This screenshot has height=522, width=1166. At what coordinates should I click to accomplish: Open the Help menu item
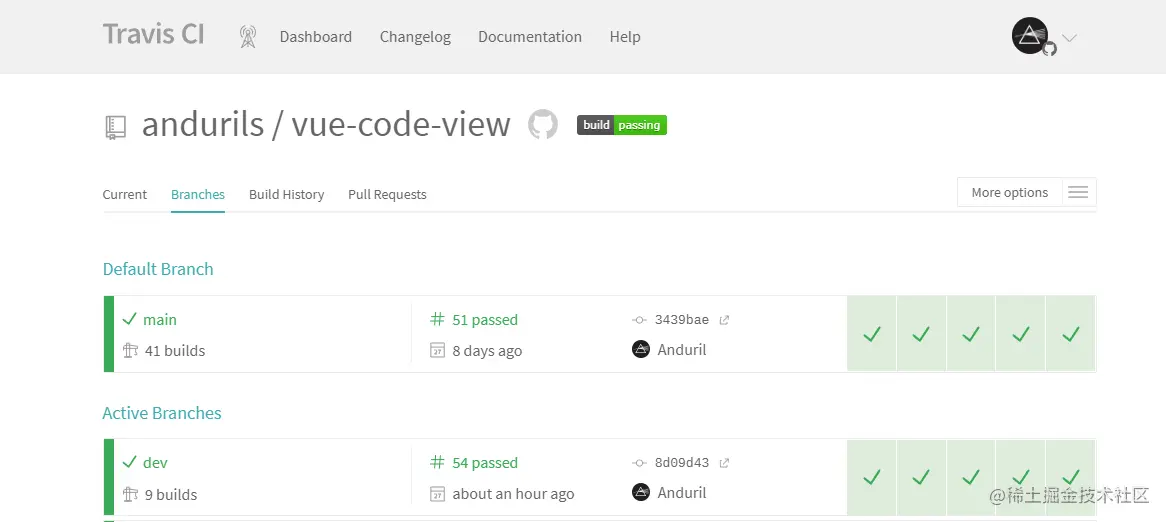(625, 36)
